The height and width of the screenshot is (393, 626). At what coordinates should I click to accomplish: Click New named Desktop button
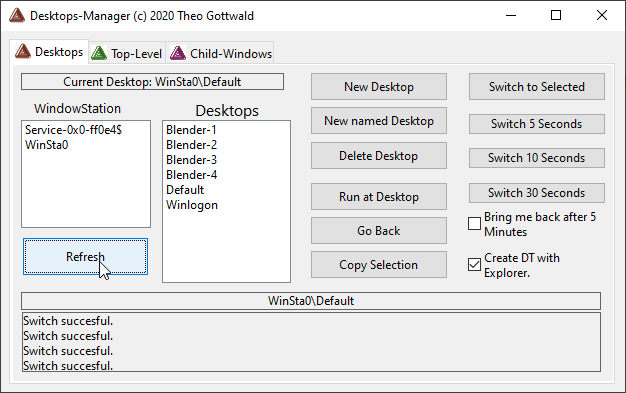coord(379,121)
